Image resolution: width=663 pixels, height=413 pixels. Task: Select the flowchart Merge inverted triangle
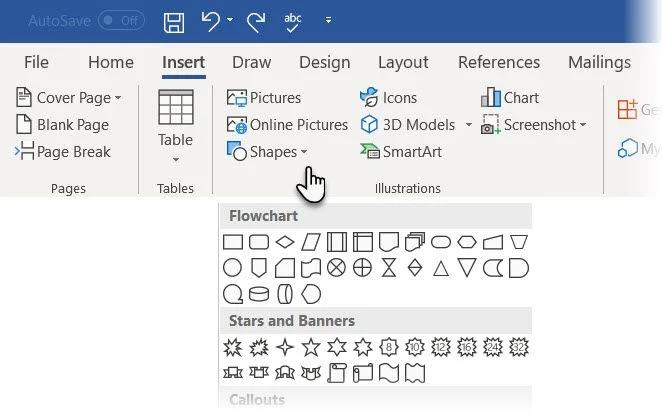tap(467, 268)
